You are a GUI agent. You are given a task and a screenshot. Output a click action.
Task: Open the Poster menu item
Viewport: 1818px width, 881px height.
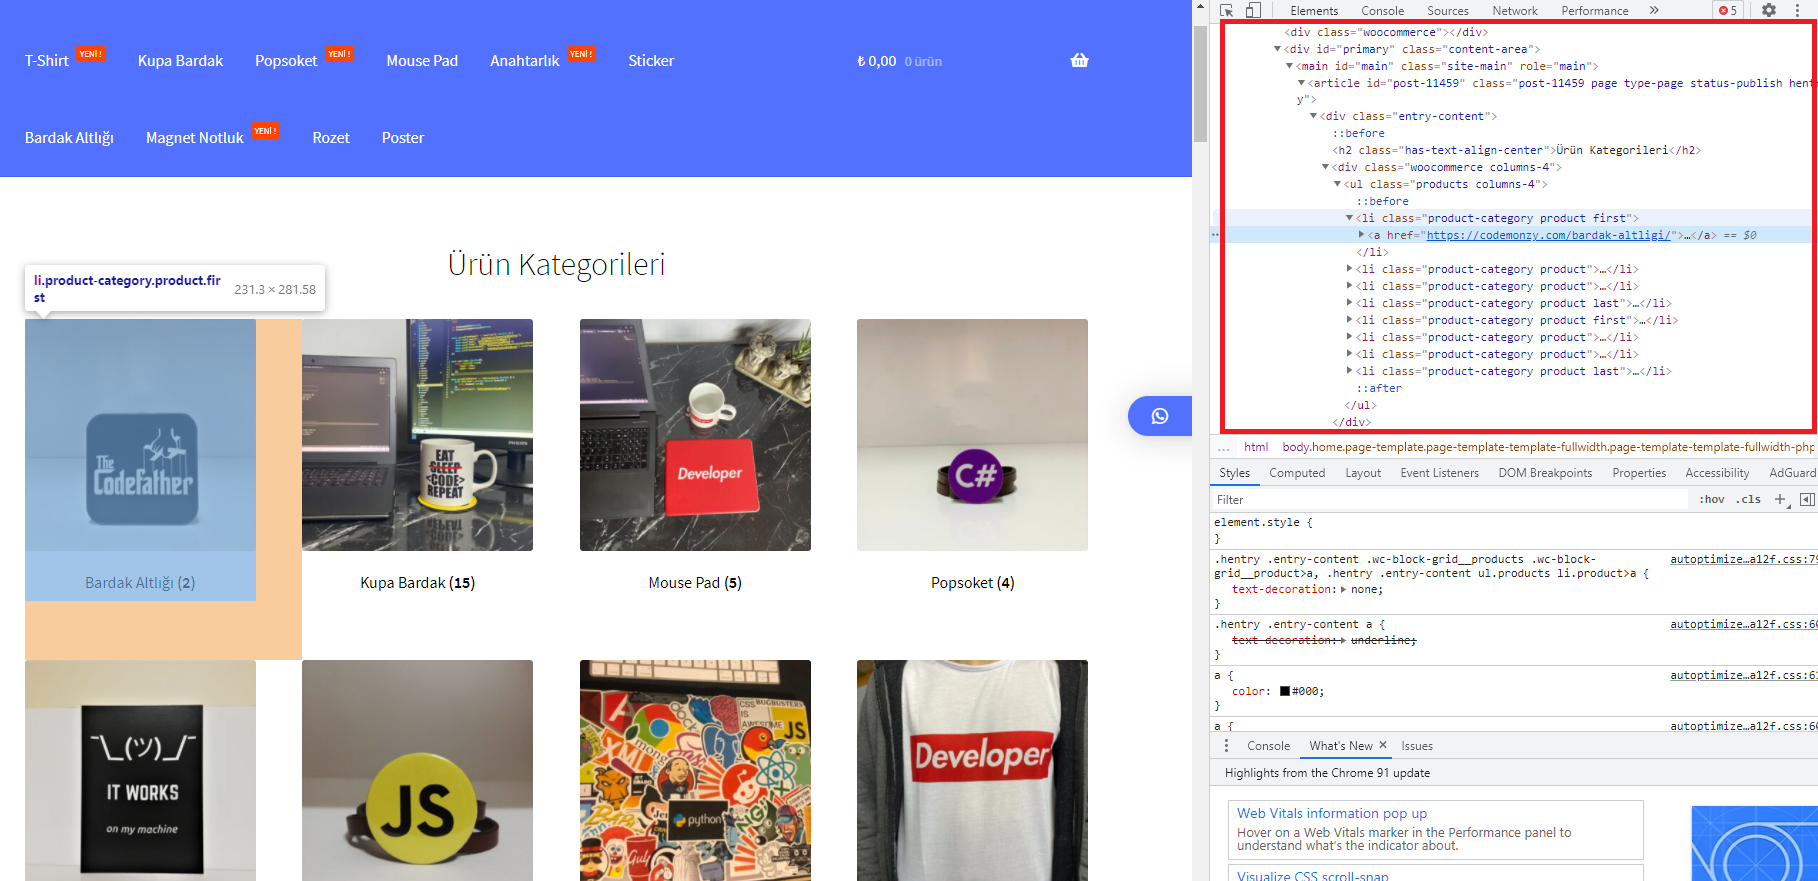pyautogui.click(x=403, y=138)
